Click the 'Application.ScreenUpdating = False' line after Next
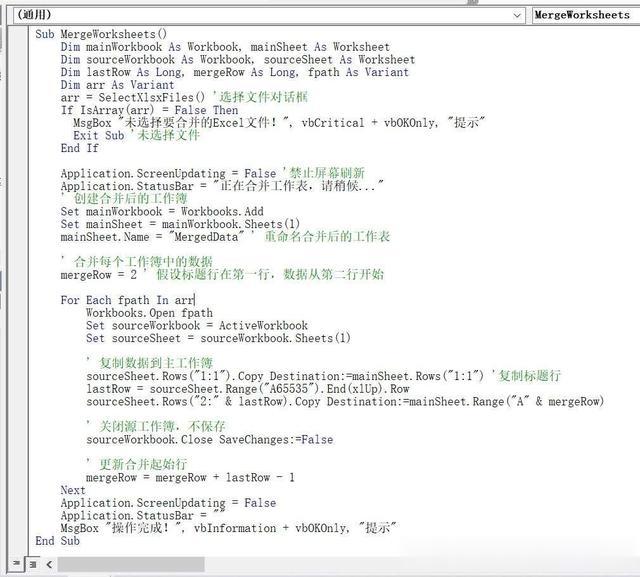This screenshot has height=577, width=640. click(168, 503)
